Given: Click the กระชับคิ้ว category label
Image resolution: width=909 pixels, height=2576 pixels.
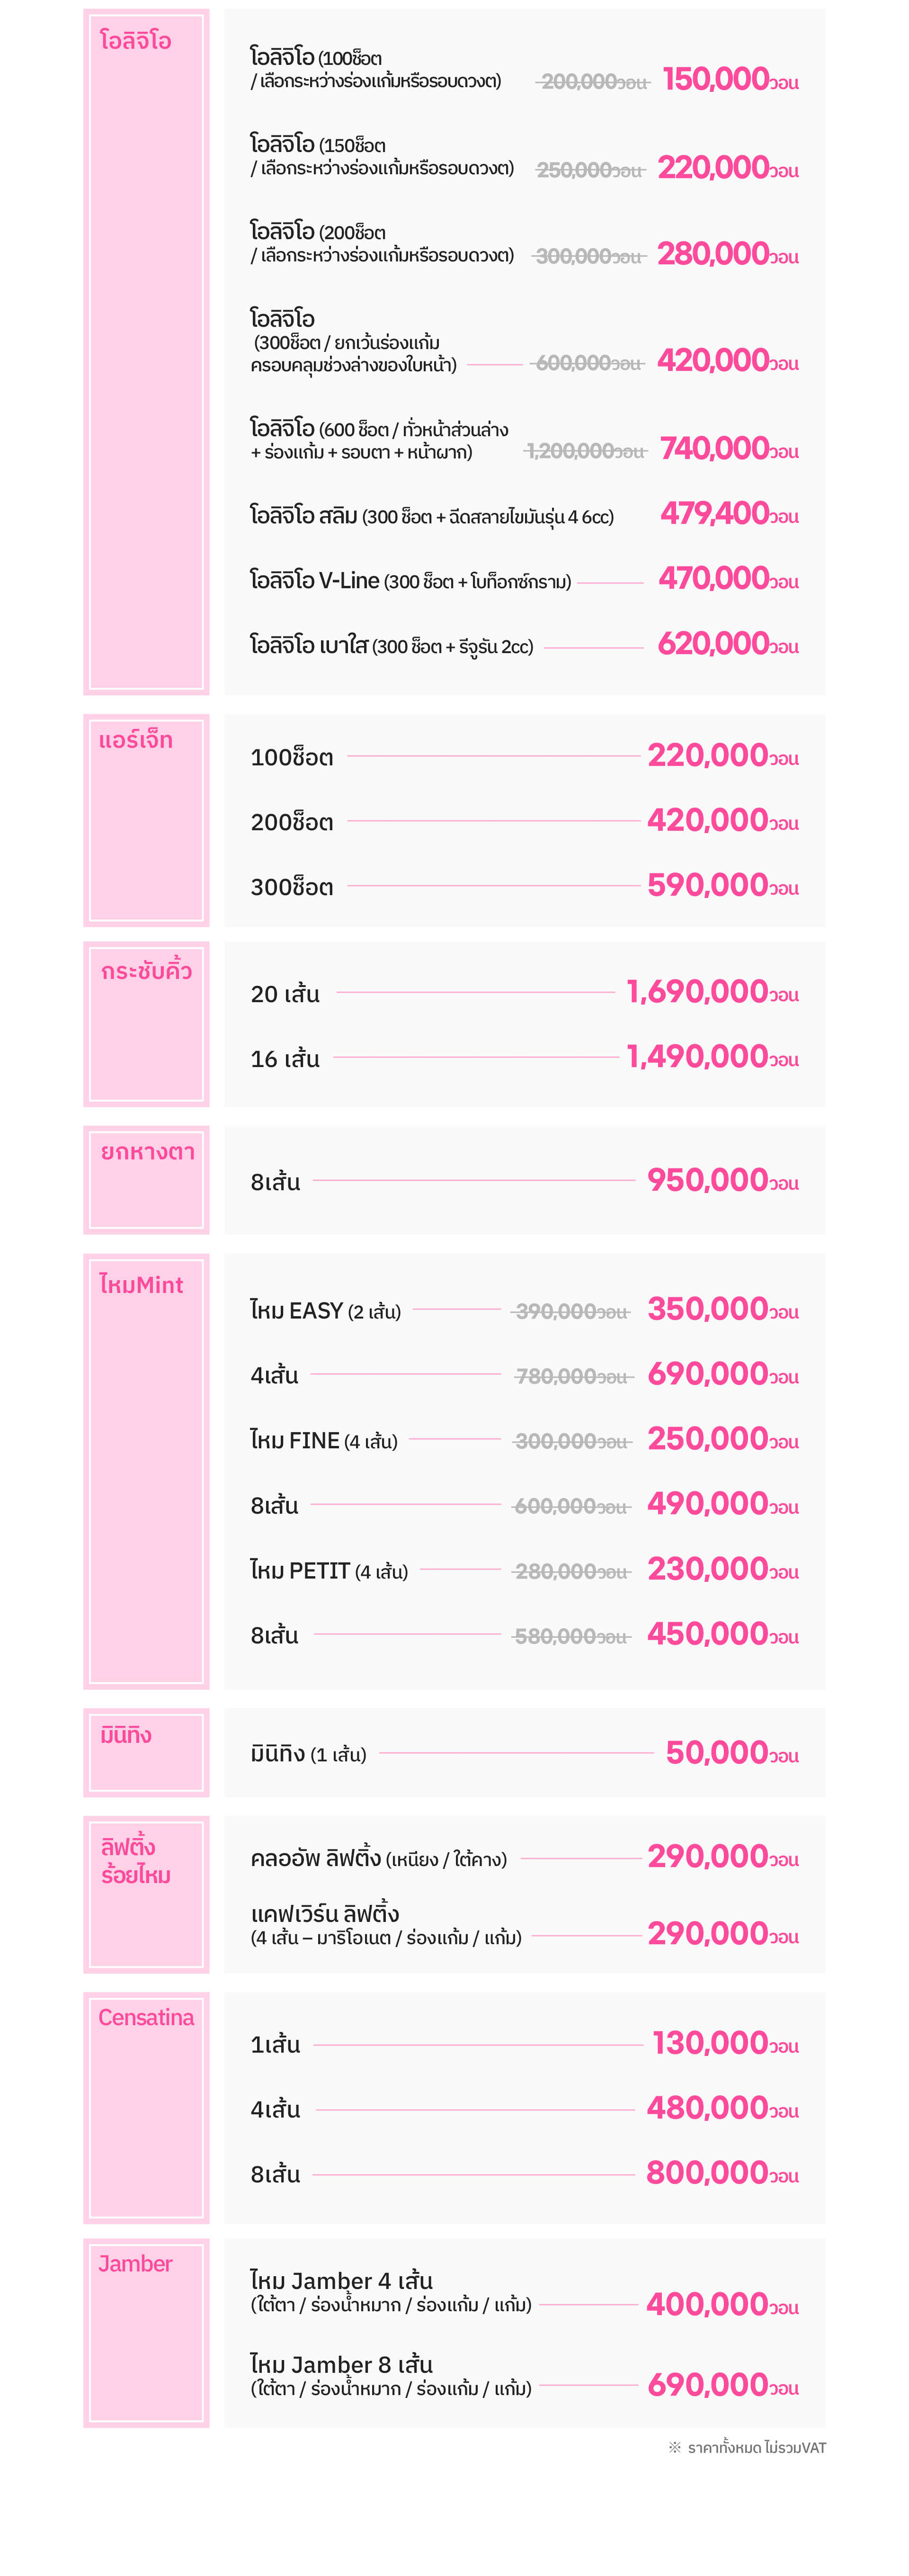Looking at the screenshot, I should [146, 971].
